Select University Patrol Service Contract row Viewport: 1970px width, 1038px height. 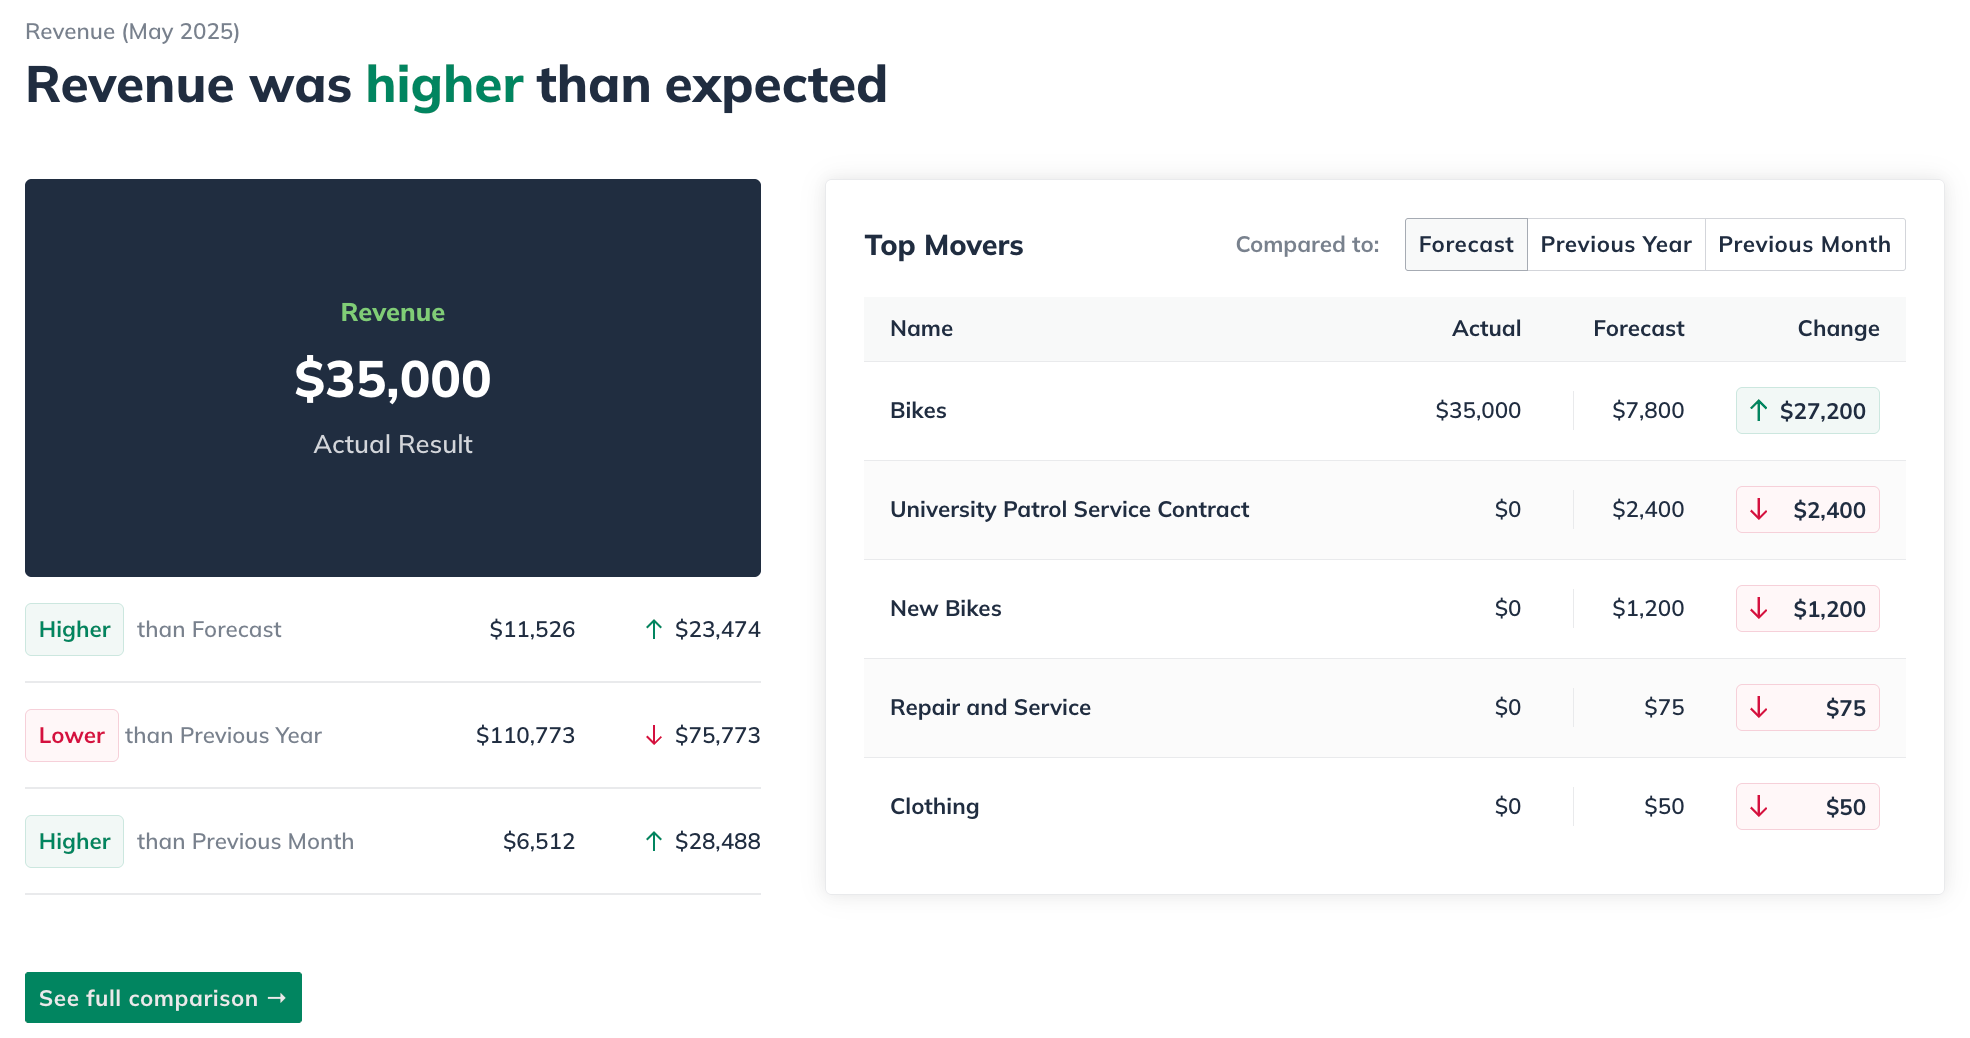[1069, 510]
